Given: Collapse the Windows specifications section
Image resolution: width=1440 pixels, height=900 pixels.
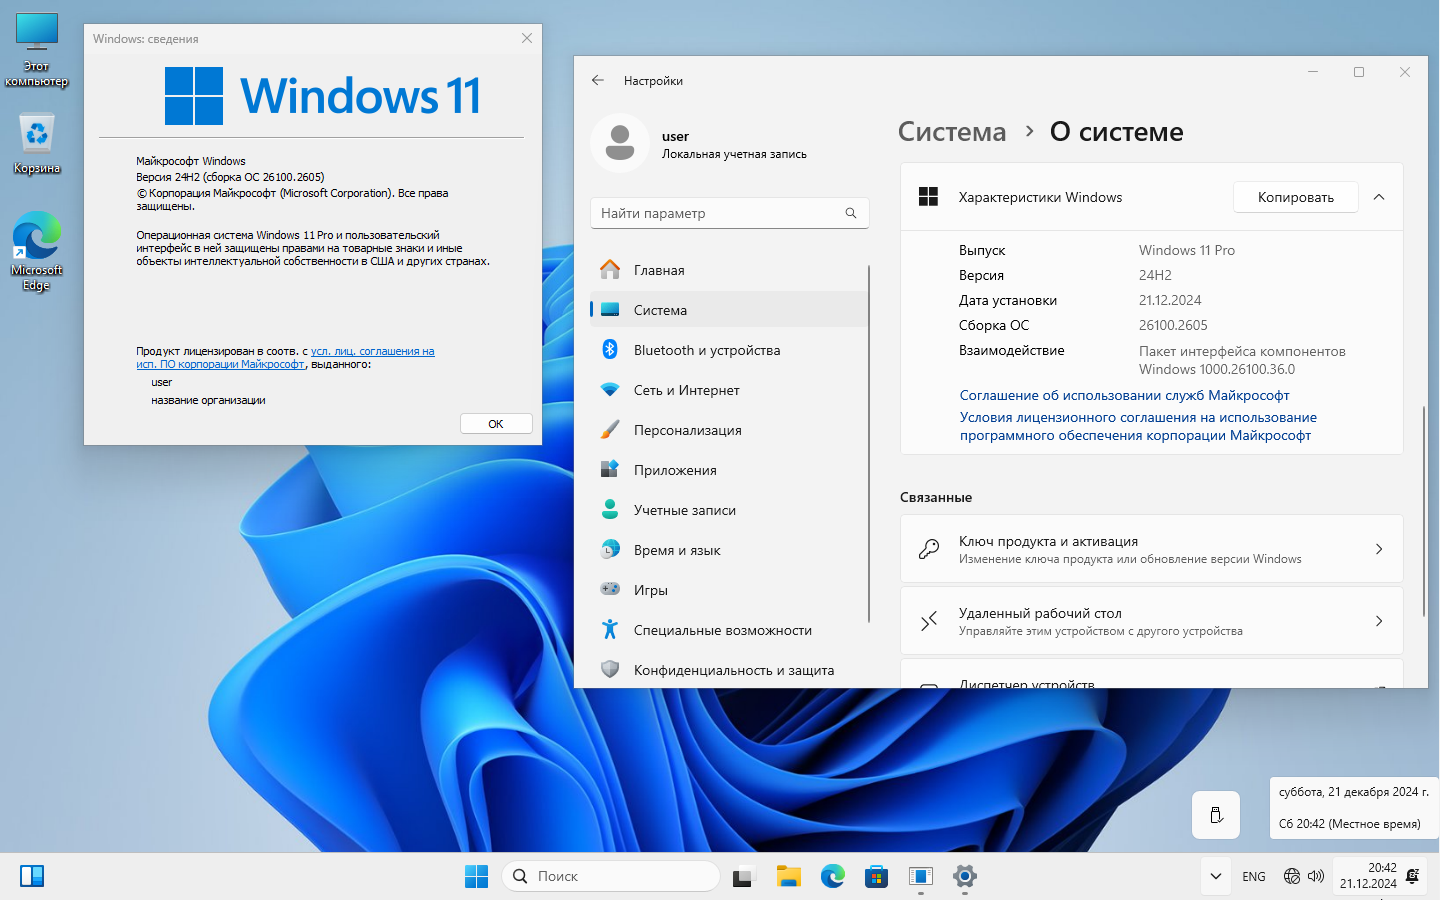Looking at the screenshot, I should coord(1379,197).
